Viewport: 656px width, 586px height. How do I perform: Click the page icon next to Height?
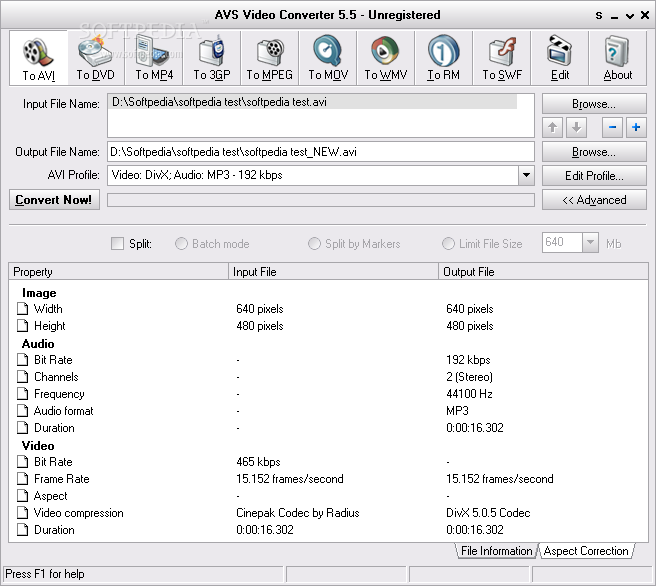(x=23, y=326)
